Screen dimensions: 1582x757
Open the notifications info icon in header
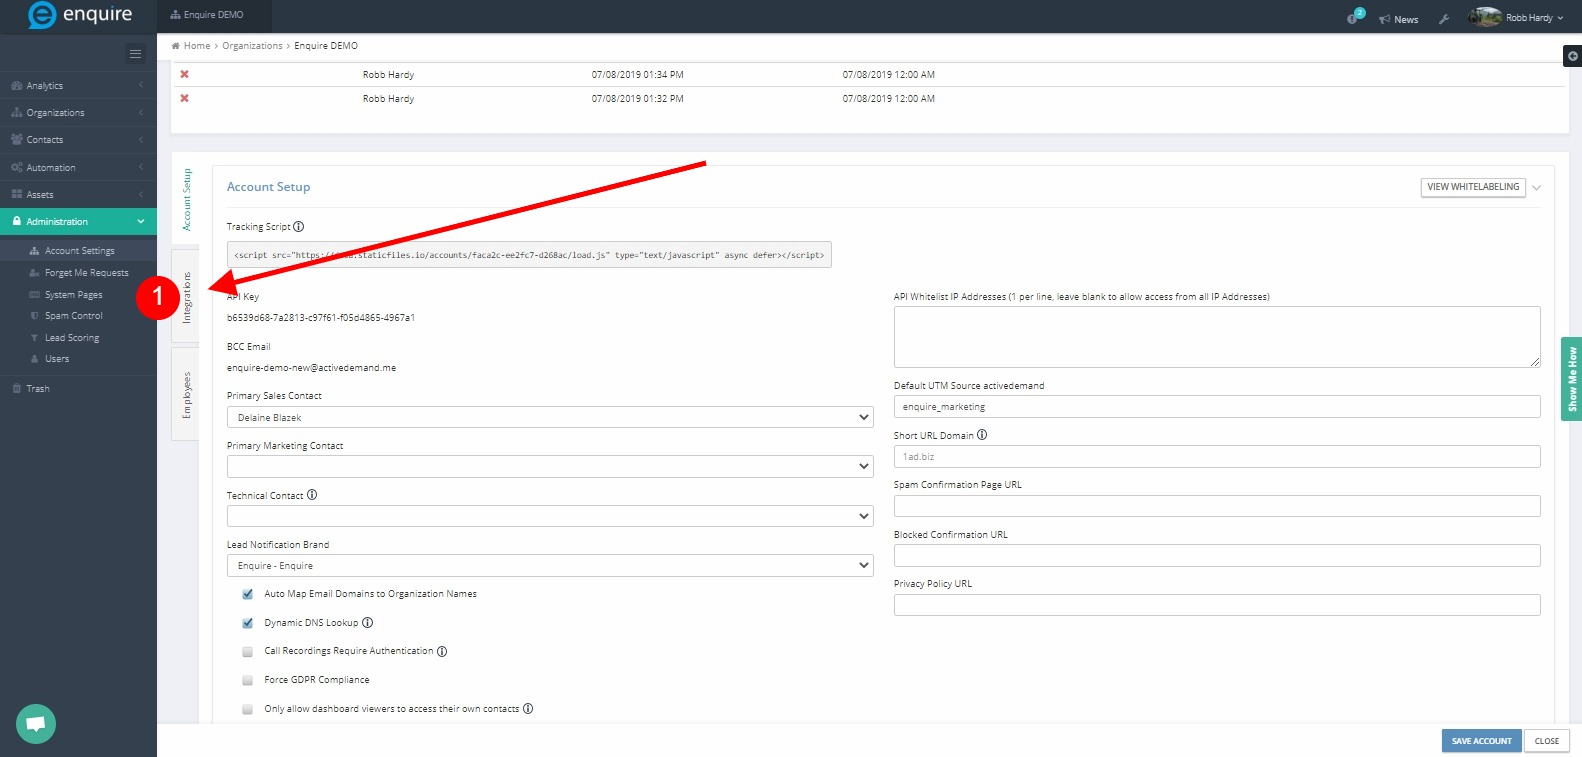(1354, 17)
